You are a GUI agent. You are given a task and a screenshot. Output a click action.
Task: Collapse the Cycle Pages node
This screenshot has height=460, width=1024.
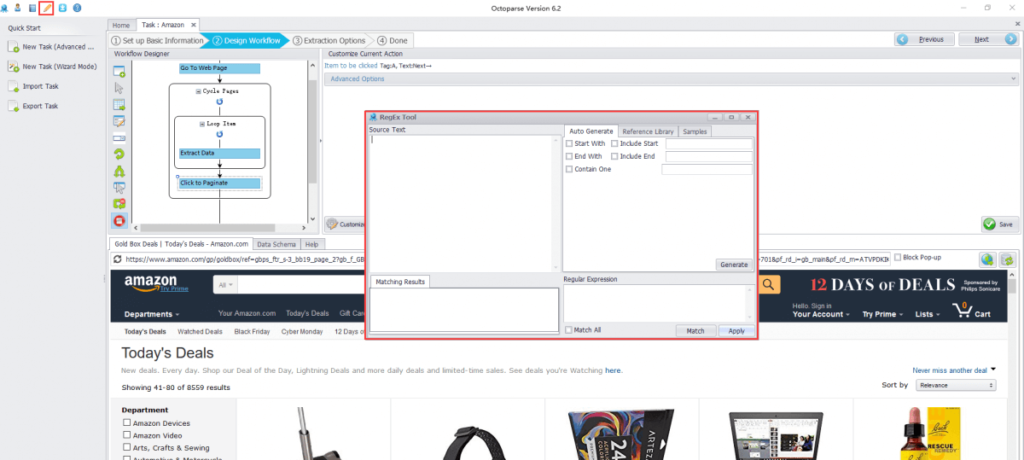coord(199,92)
